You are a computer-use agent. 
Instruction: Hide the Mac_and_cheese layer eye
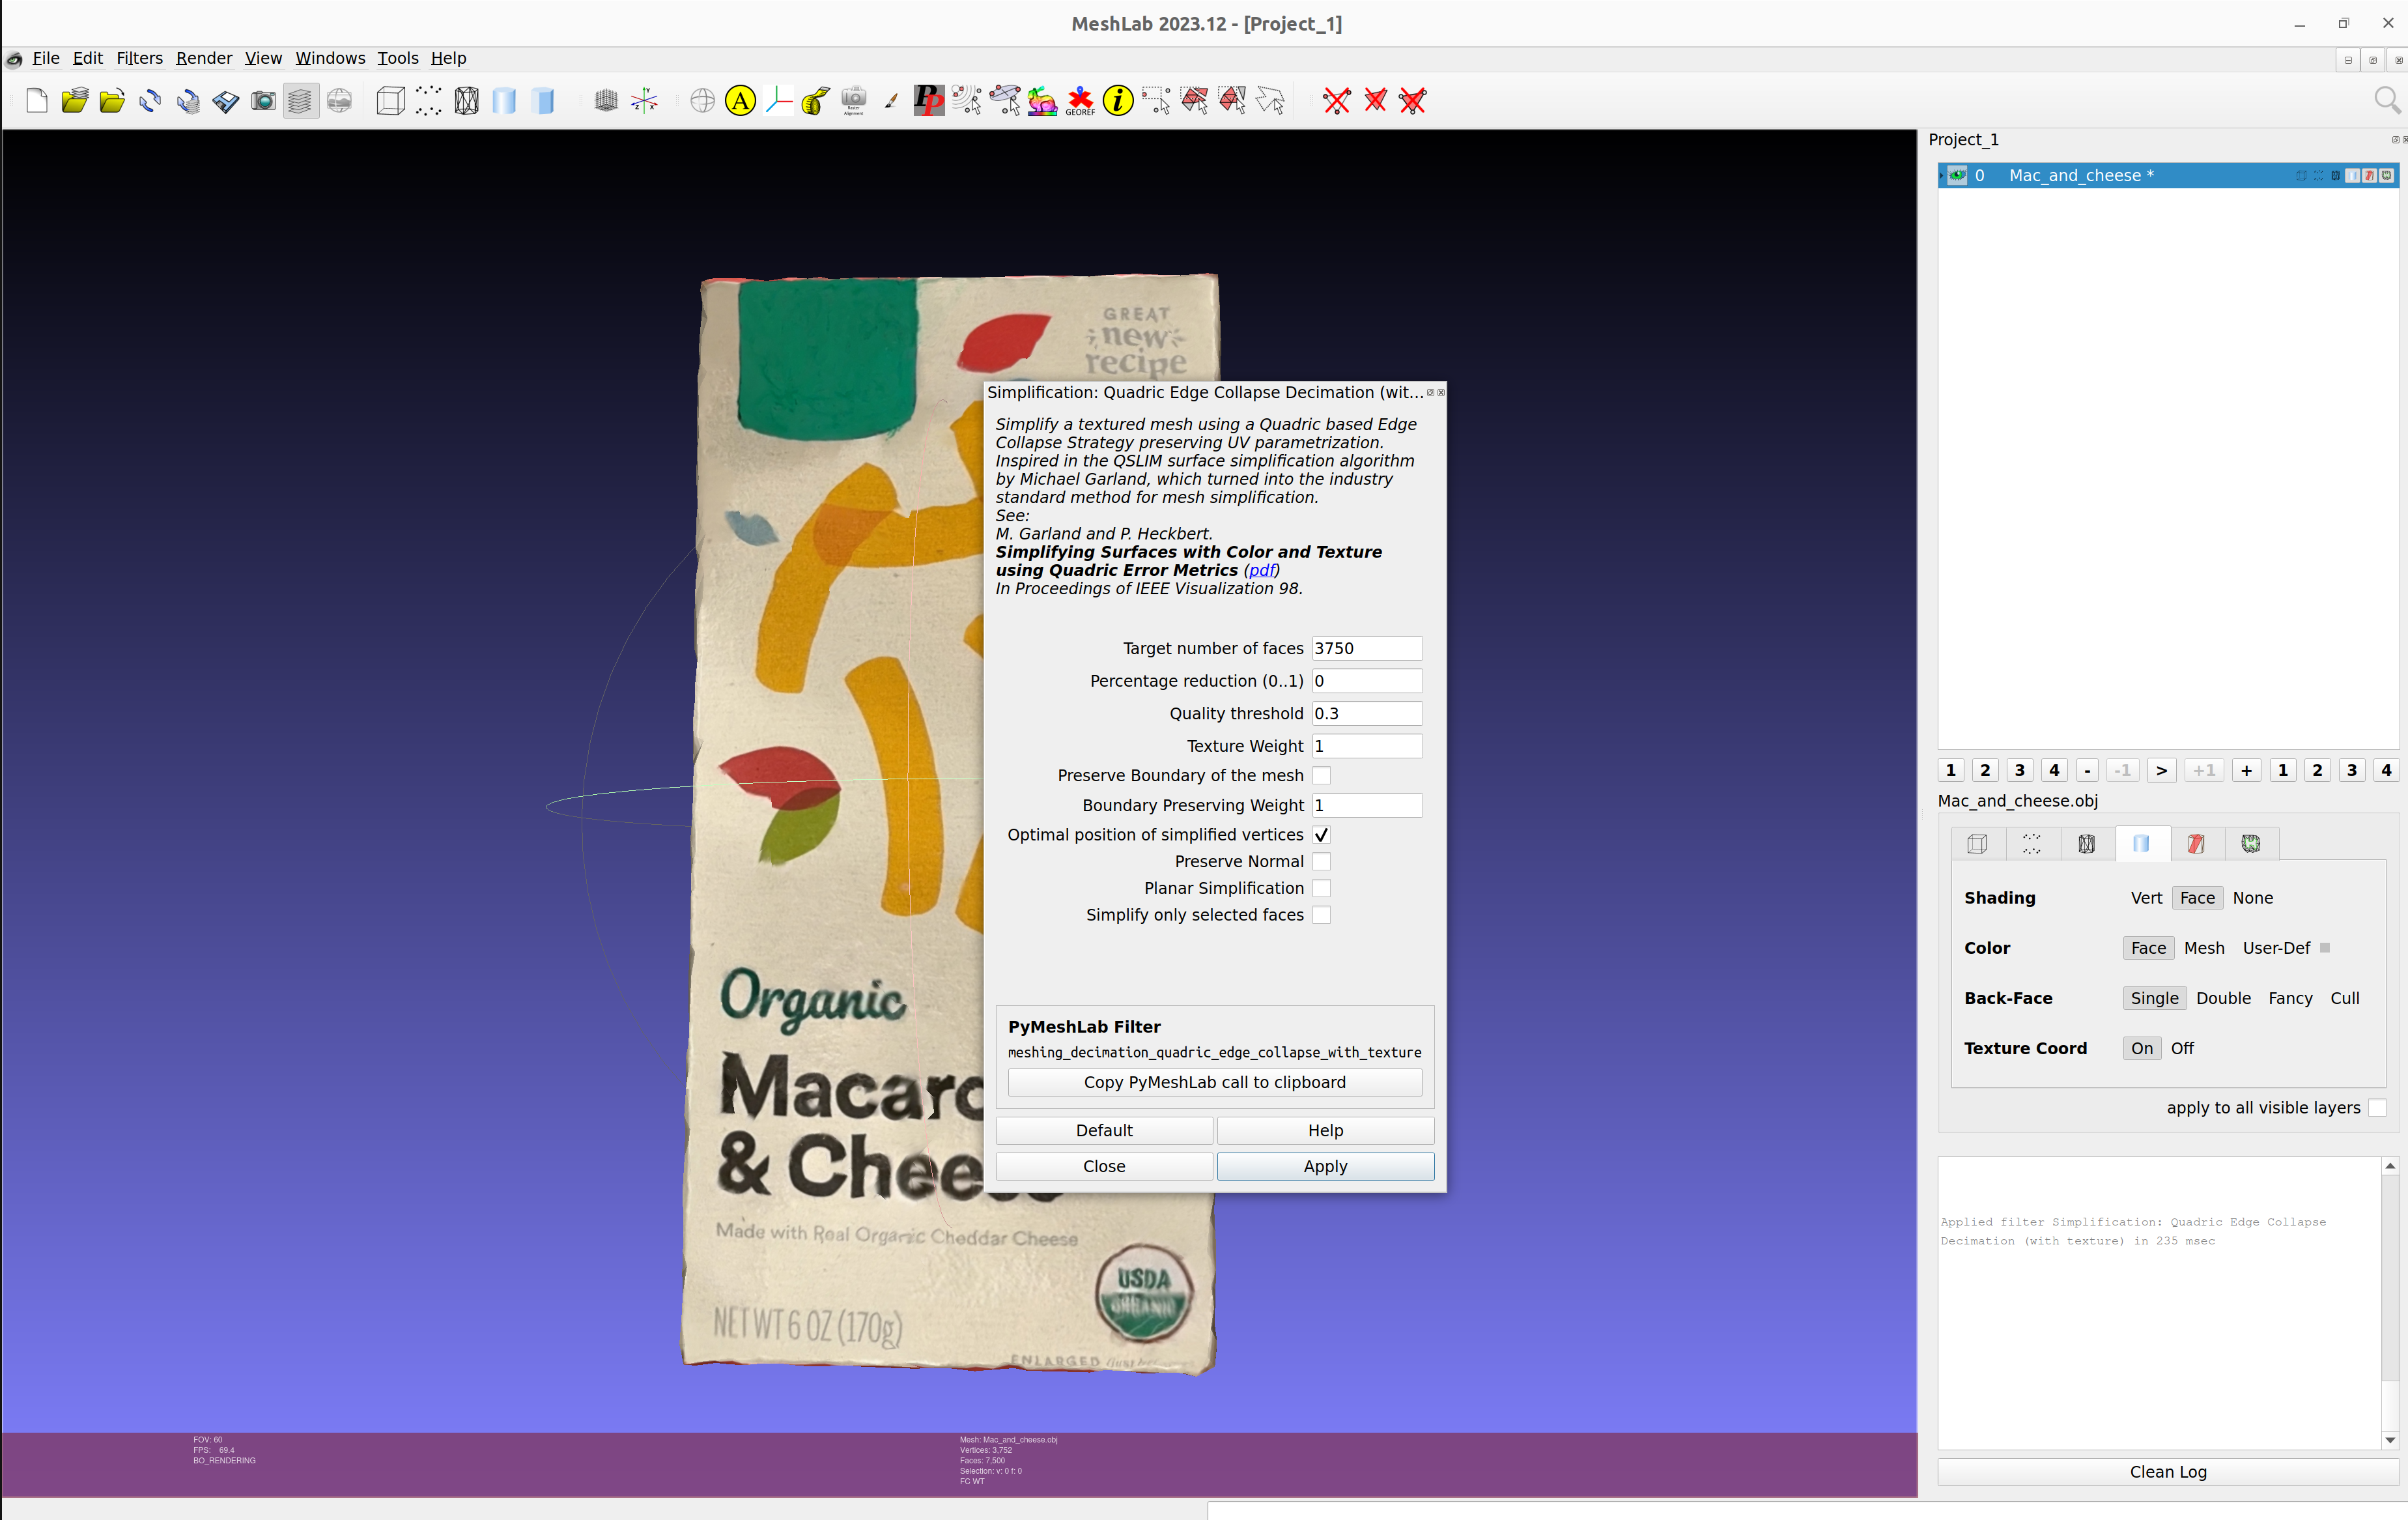(1957, 175)
